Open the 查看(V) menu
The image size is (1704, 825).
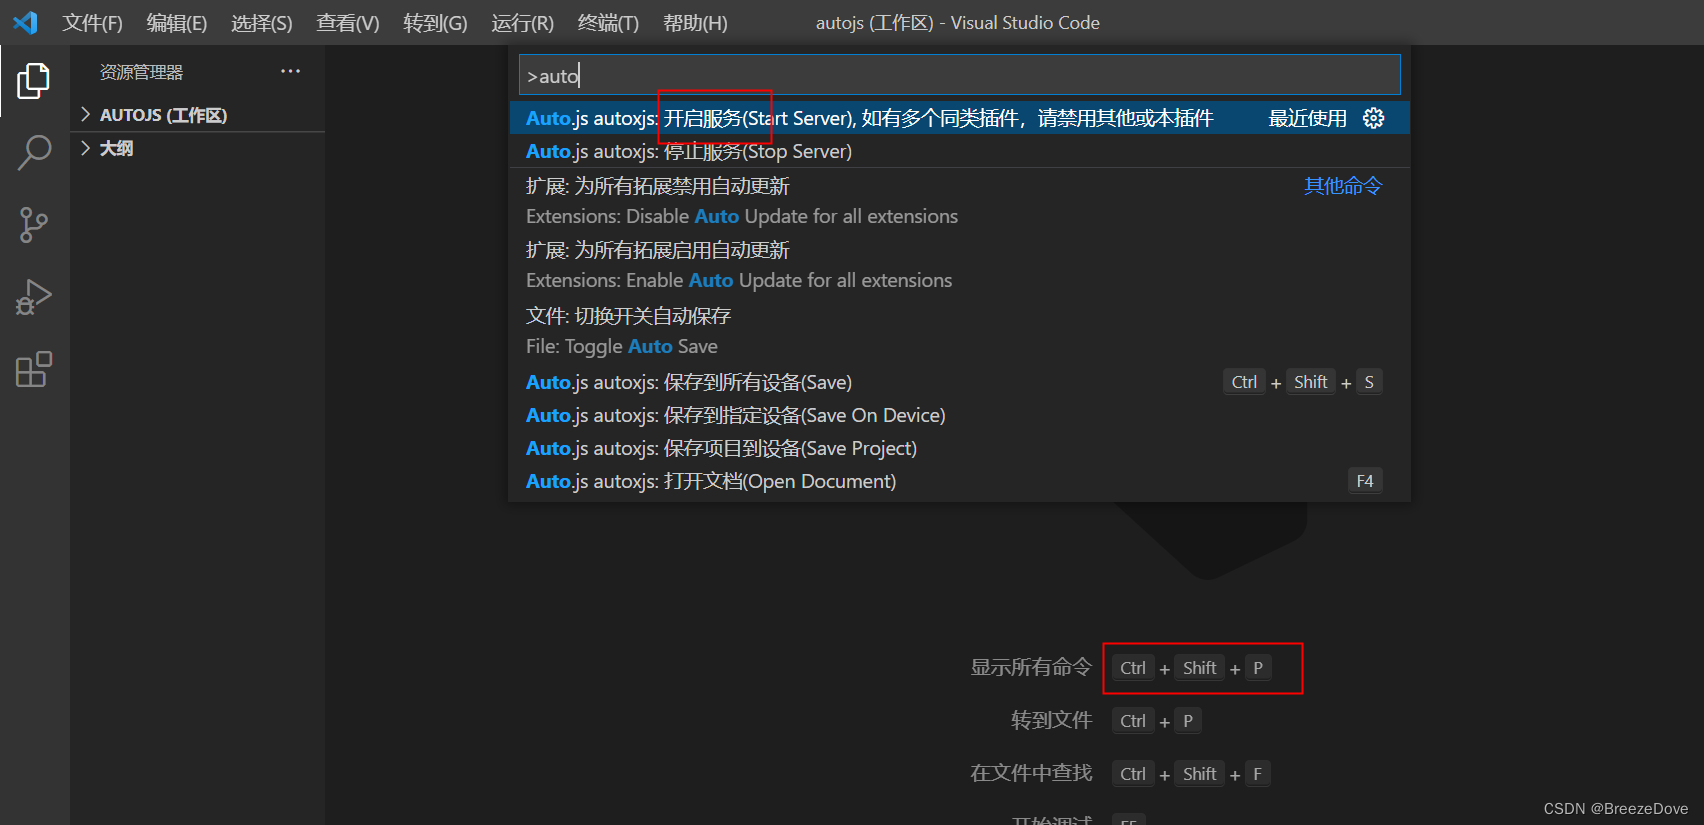[348, 22]
